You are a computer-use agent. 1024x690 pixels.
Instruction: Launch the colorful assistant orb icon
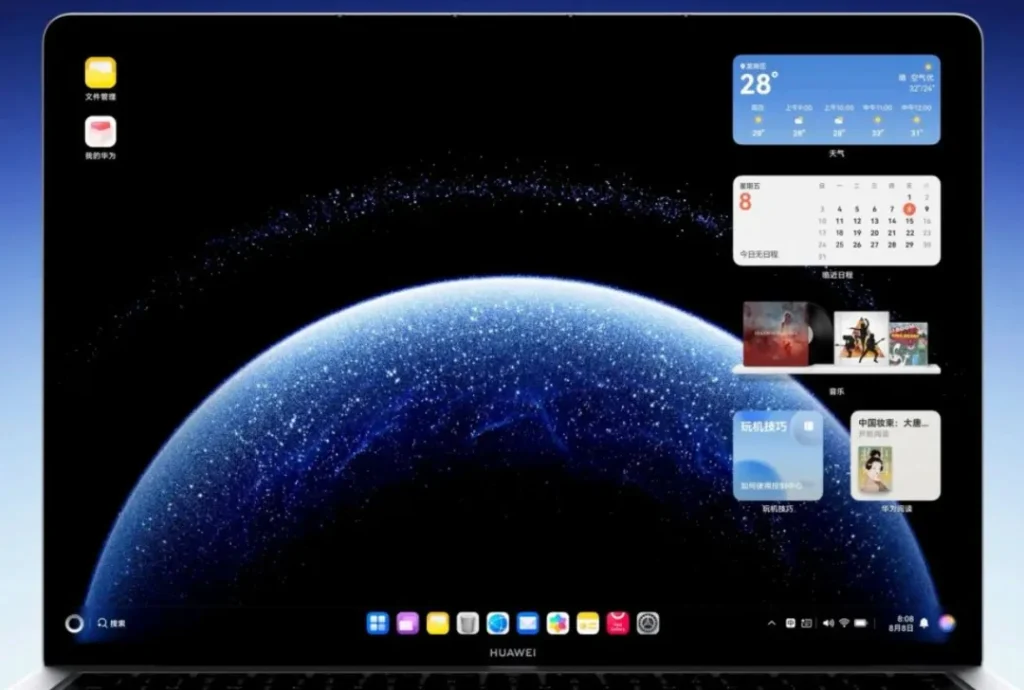[x=947, y=623]
